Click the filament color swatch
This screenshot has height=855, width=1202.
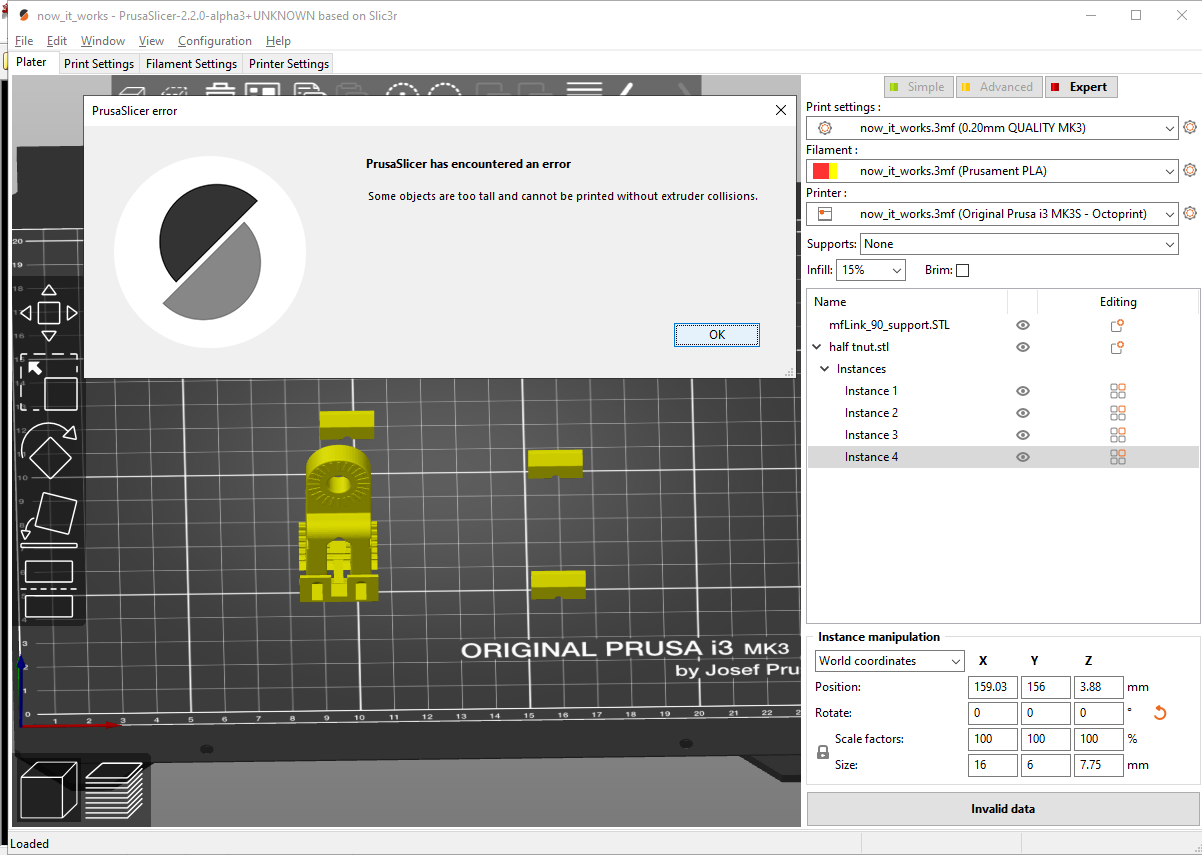[825, 171]
